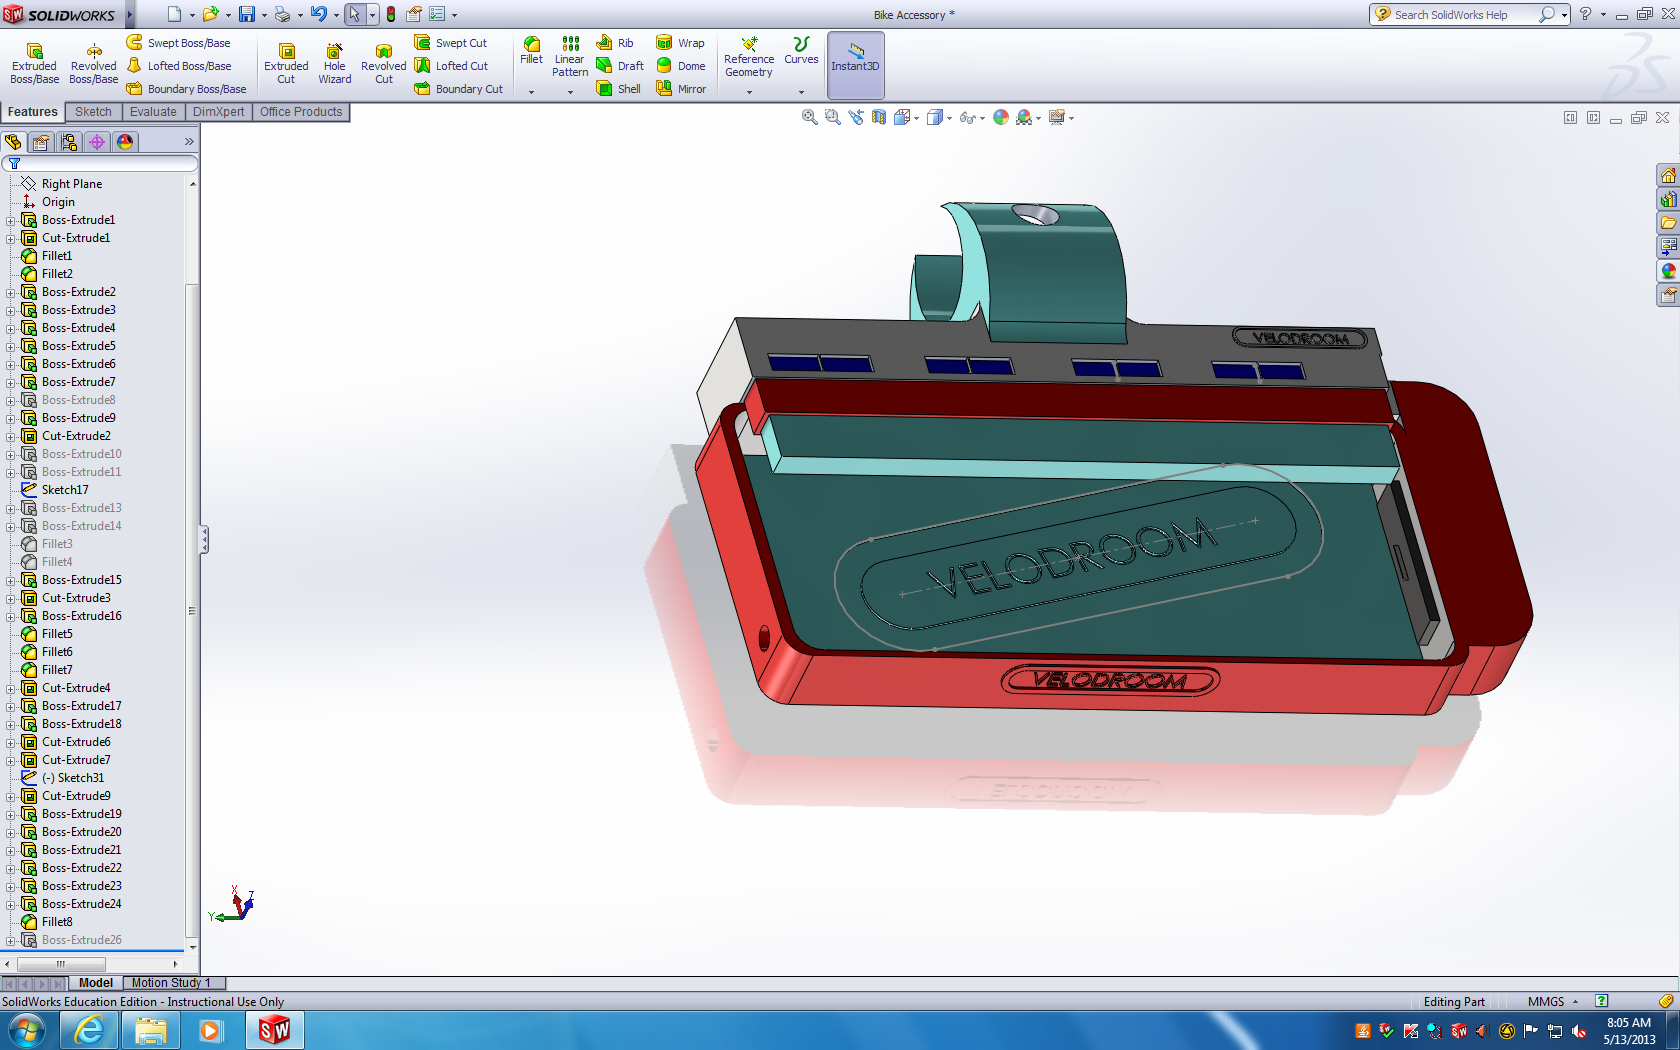Click the Dome feature tool

pos(681,66)
